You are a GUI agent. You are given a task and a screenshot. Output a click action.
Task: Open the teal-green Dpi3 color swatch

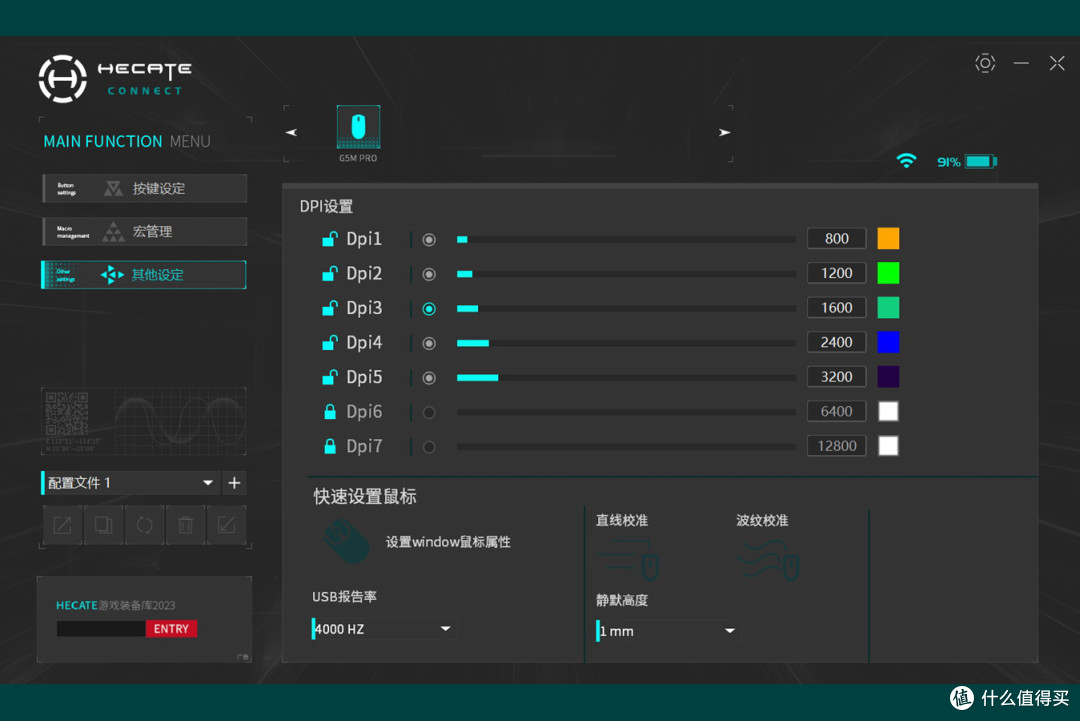coord(888,307)
